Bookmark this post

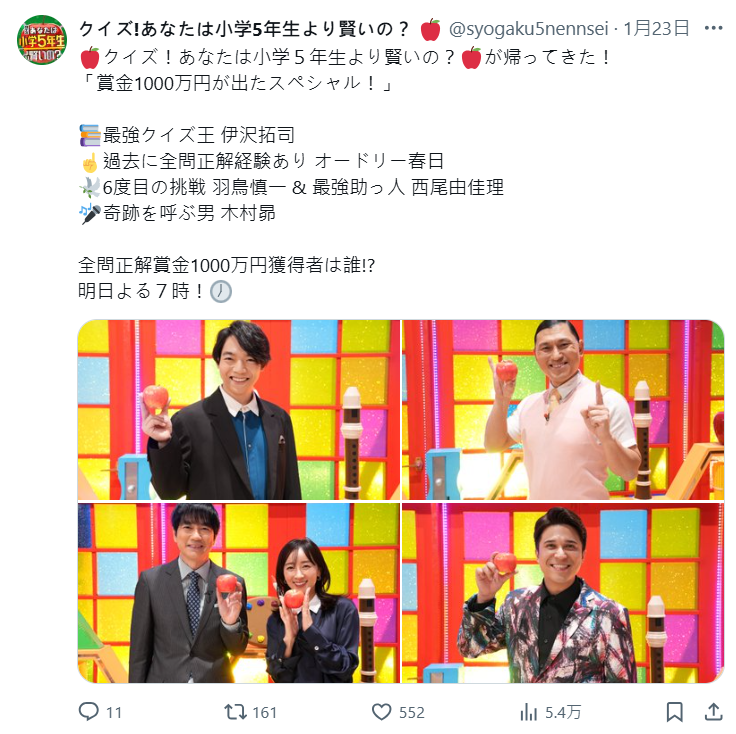[x=675, y=712]
